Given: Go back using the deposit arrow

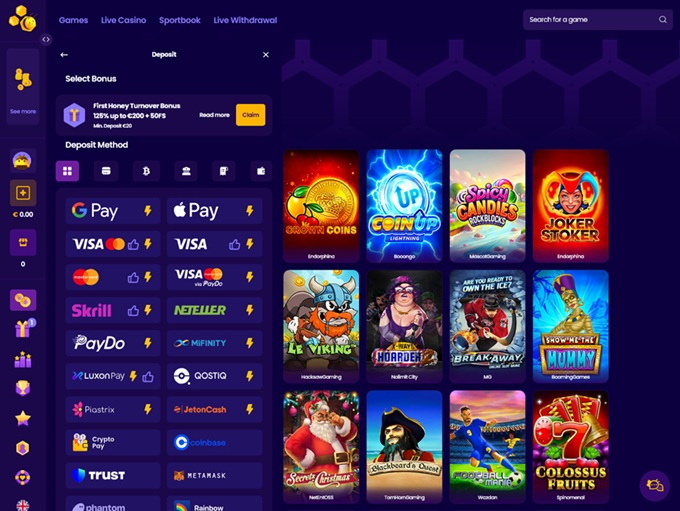Looking at the screenshot, I should pos(64,55).
